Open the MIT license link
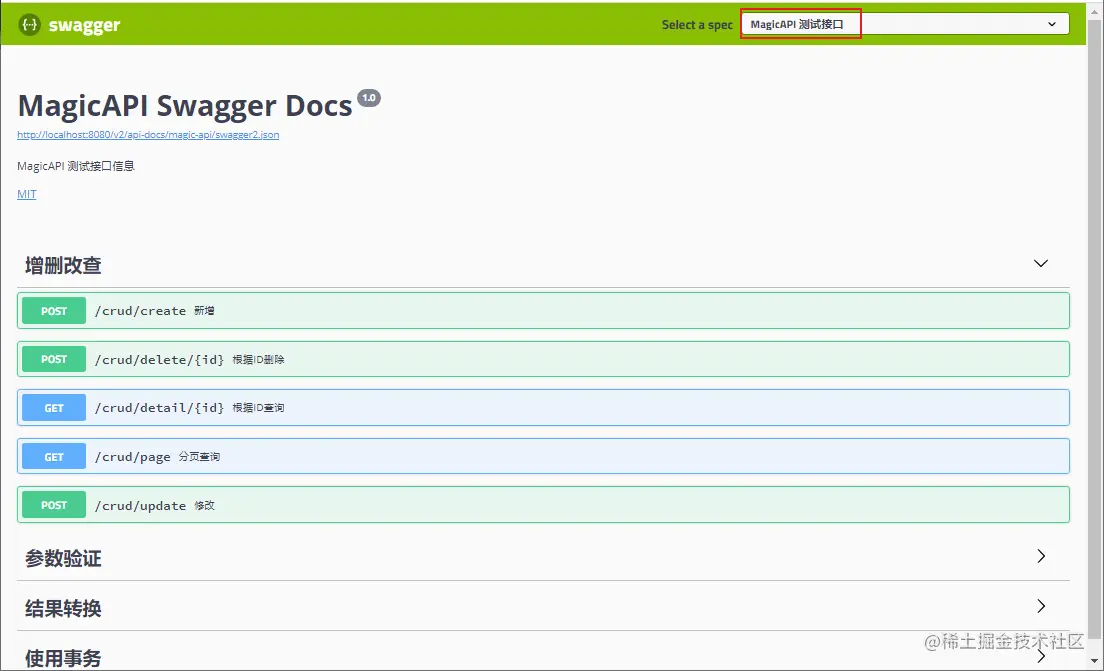Image resolution: width=1104 pixels, height=671 pixels. click(x=27, y=194)
